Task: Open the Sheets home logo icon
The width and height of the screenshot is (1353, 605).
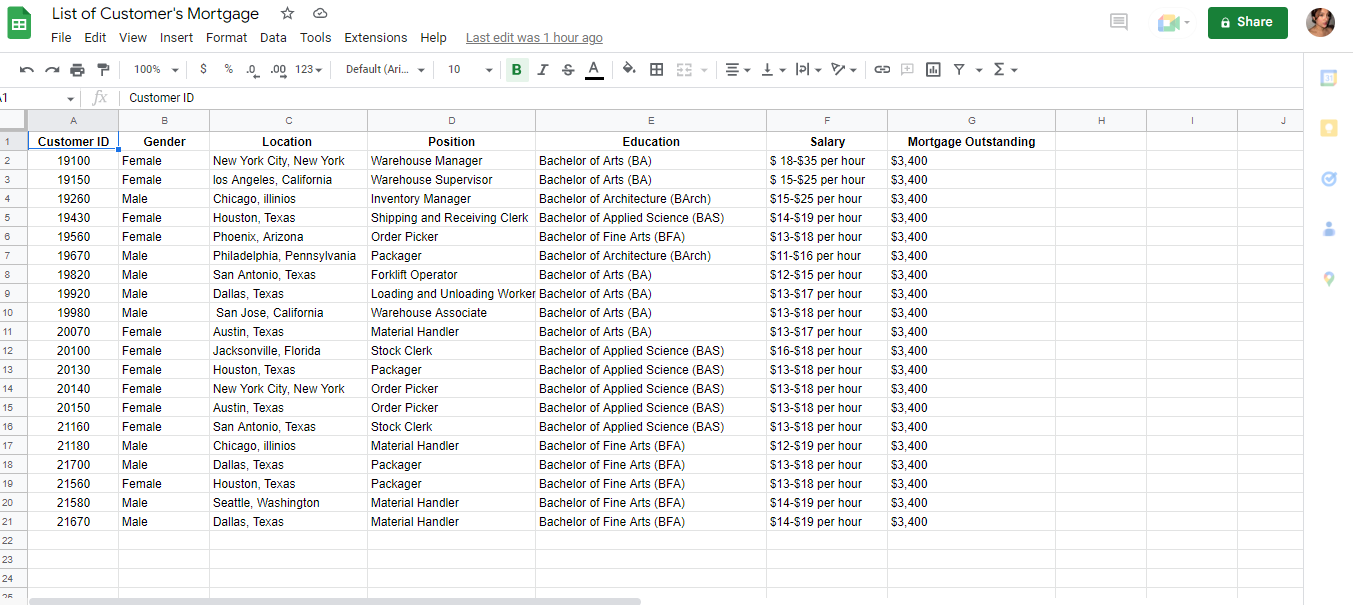Action: (x=20, y=24)
